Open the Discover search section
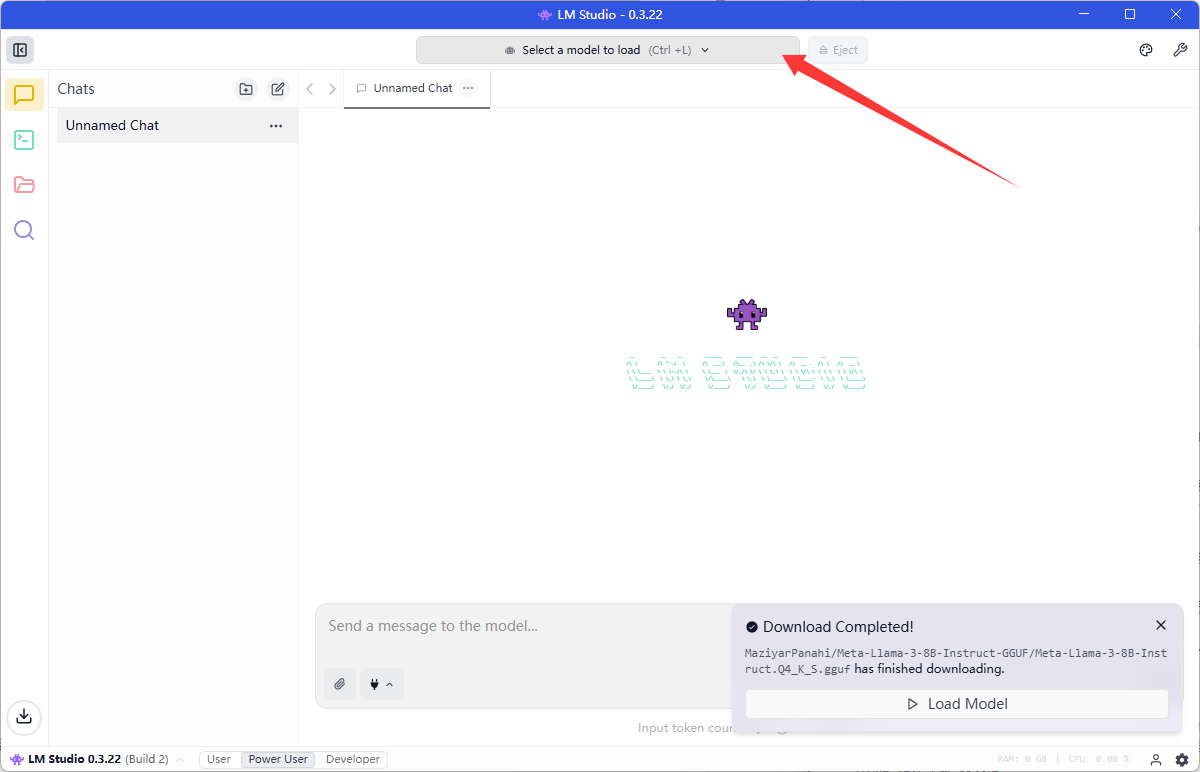The width and height of the screenshot is (1200, 772). pos(24,230)
